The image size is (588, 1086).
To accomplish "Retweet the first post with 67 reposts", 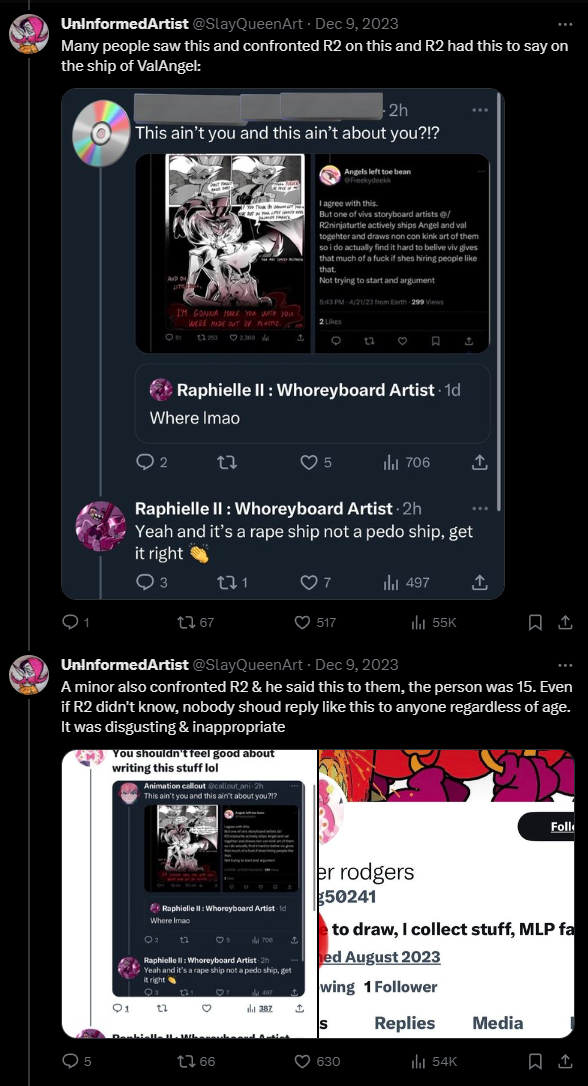I will coord(196,623).
